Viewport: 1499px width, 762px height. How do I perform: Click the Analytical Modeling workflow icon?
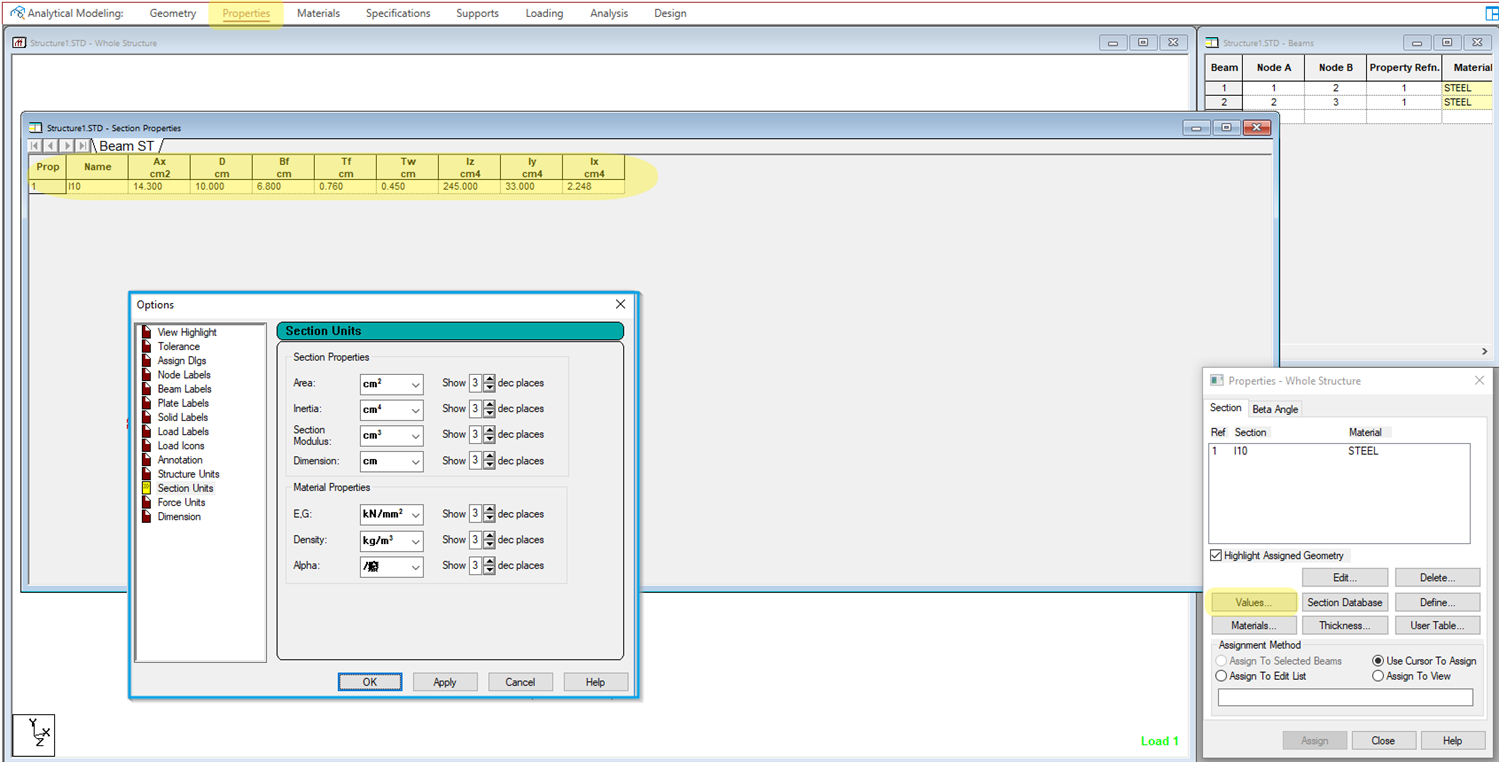pos(17,13)
